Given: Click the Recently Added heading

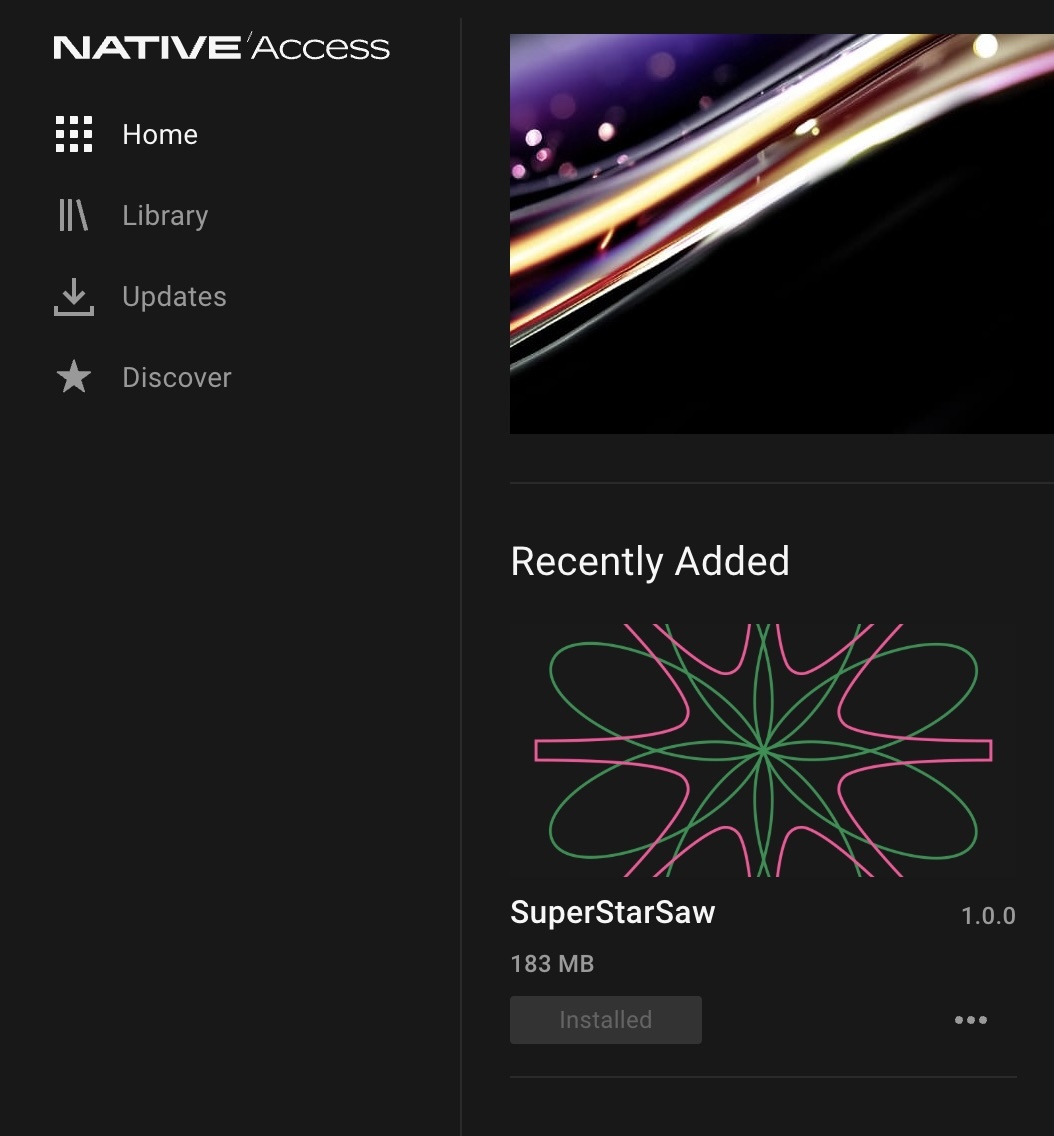Looking at the screenshot, I should (650, 561).
